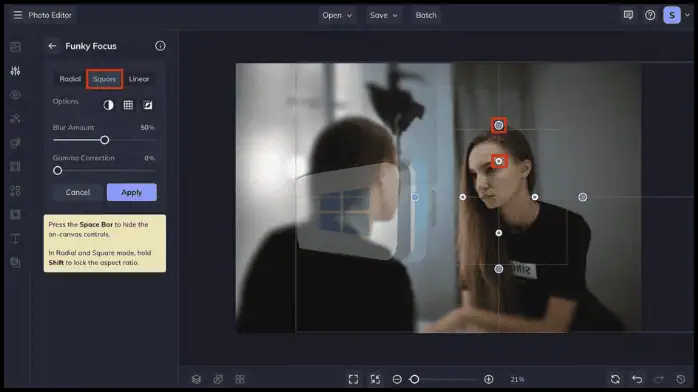Click the Photo Editor title text

coord(50,15)
